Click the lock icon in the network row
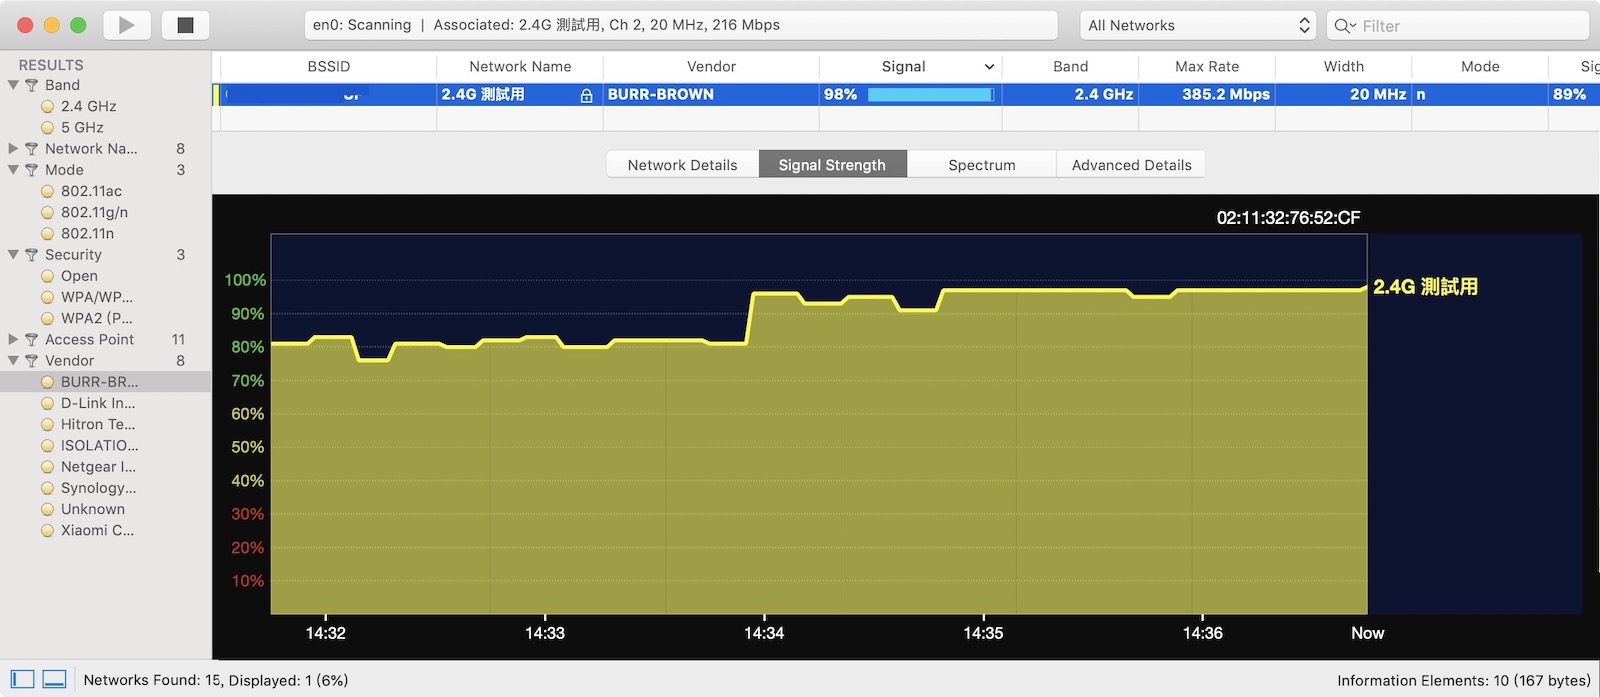The width and height of the screenshot is (1600, 697). coord(586,95)
